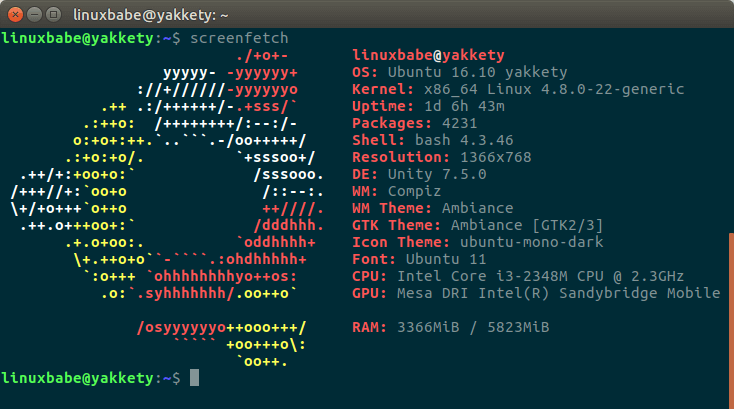Click the RAM usage line
Image resolution: width=734 pixels, height=409 pixels.
[450, 329]
